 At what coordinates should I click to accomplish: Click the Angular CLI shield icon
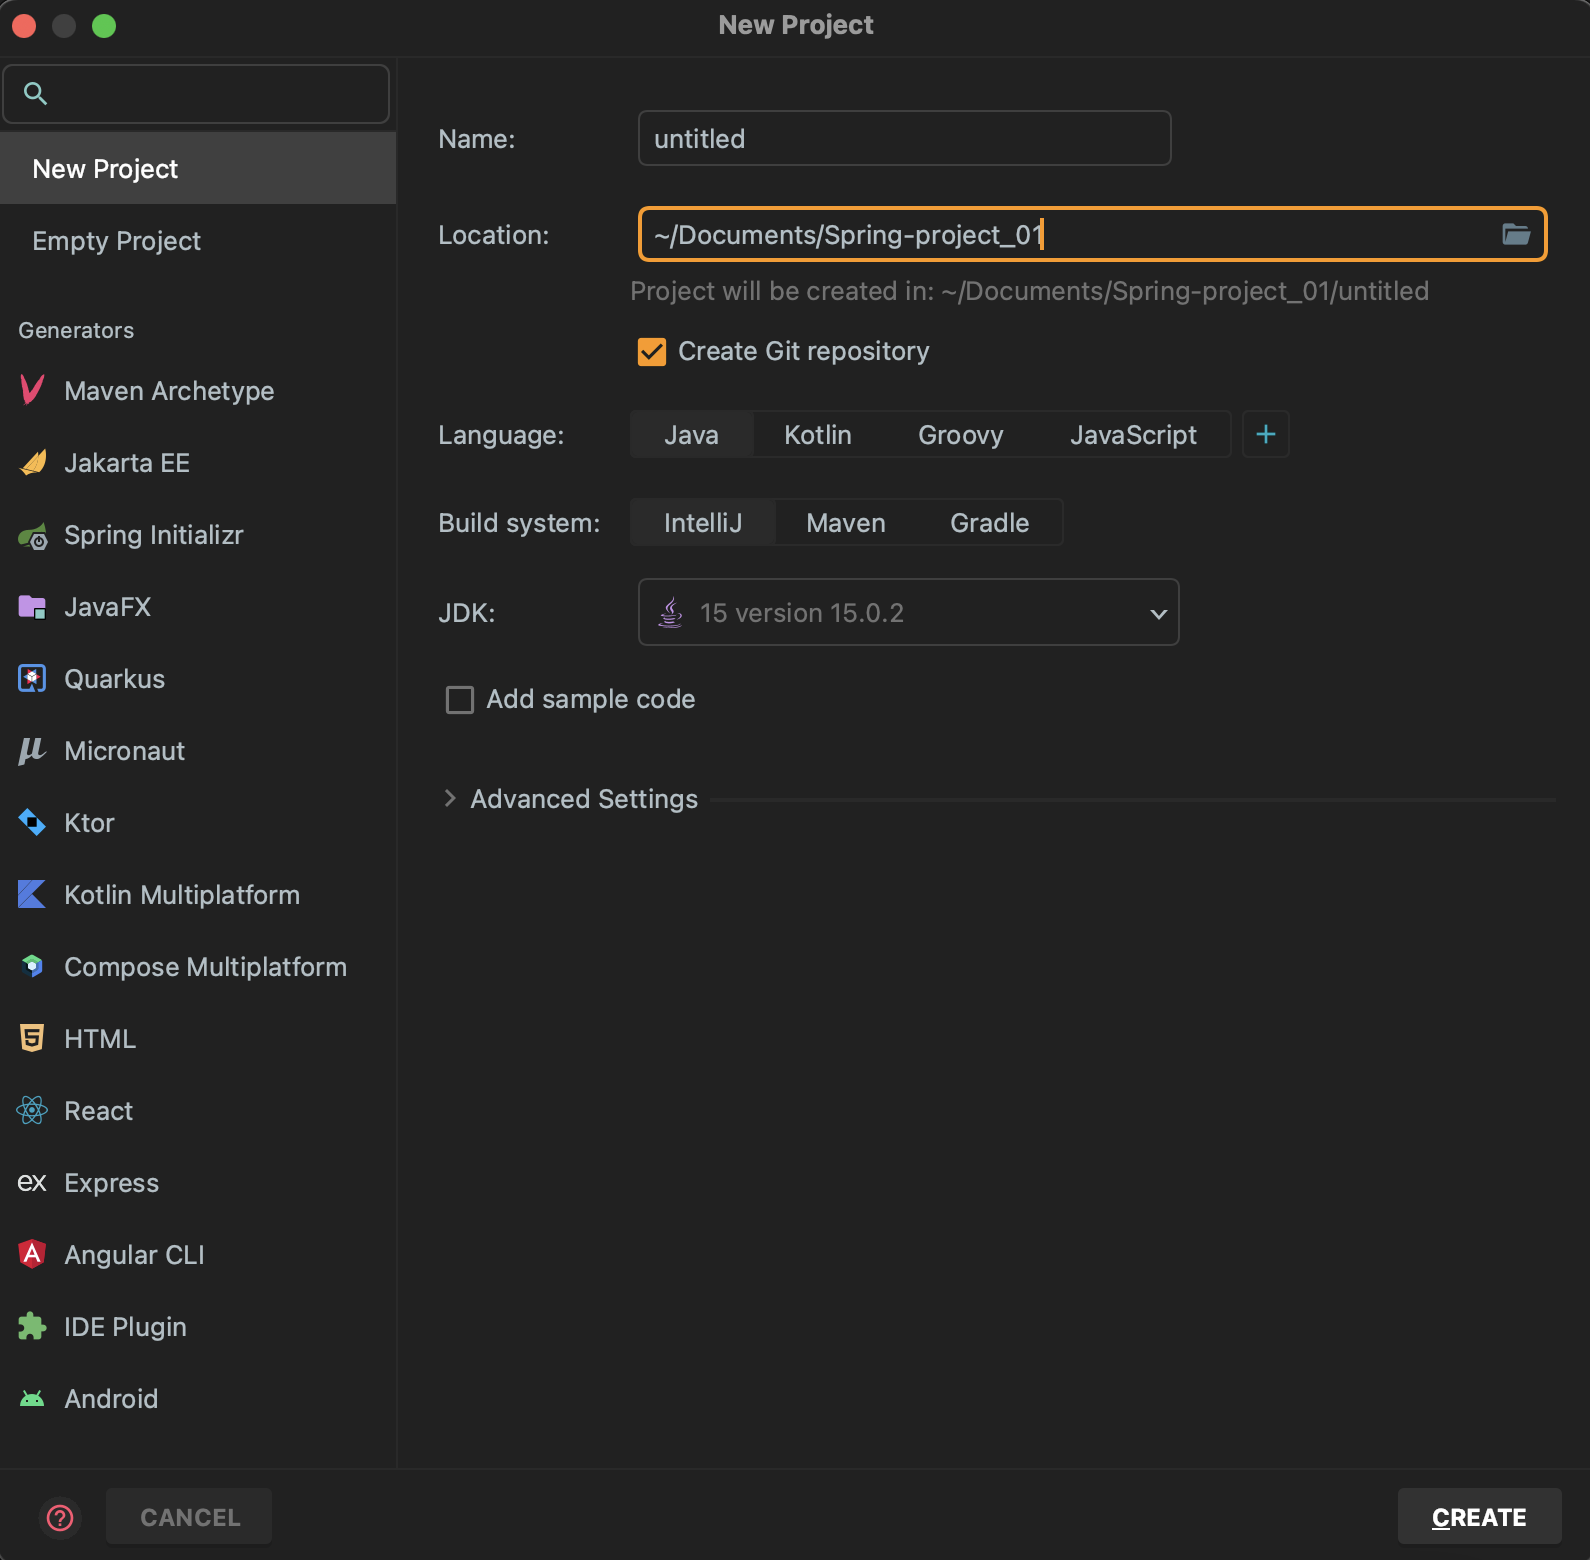[x=32, y=1254]
